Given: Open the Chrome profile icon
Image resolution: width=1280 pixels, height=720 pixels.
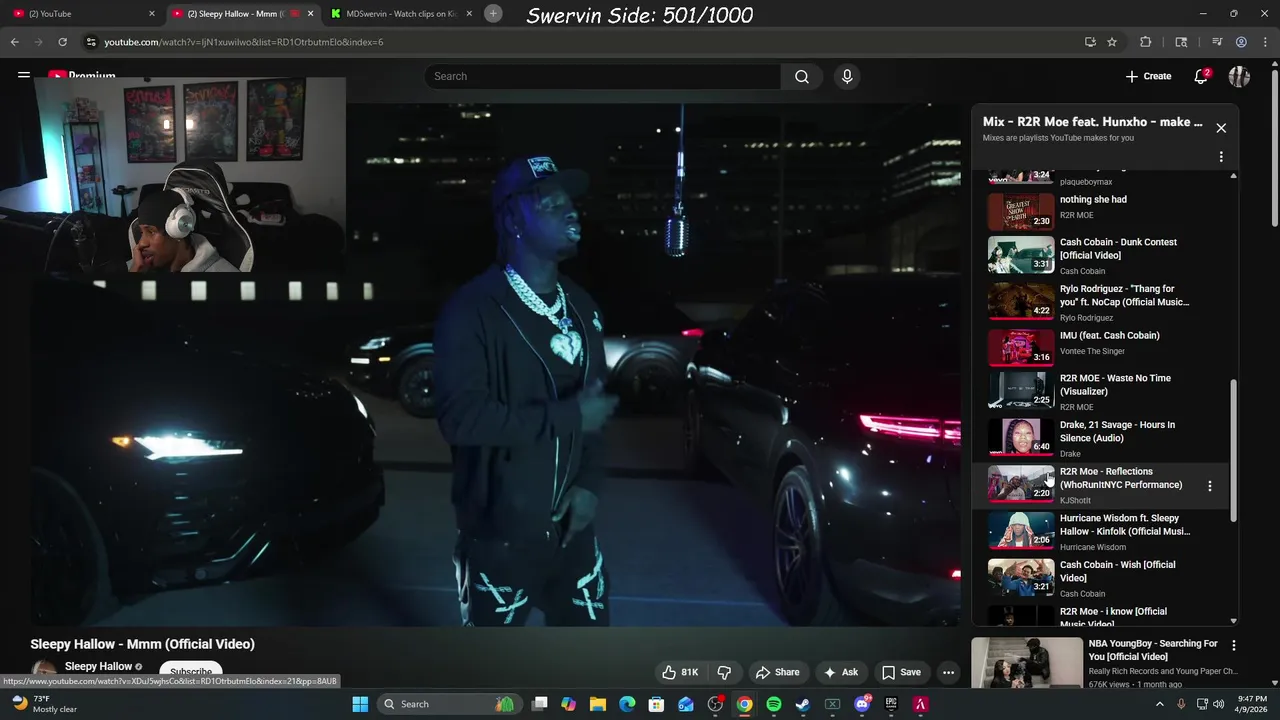Looking at the screenshot, I should coord(1241,42).
